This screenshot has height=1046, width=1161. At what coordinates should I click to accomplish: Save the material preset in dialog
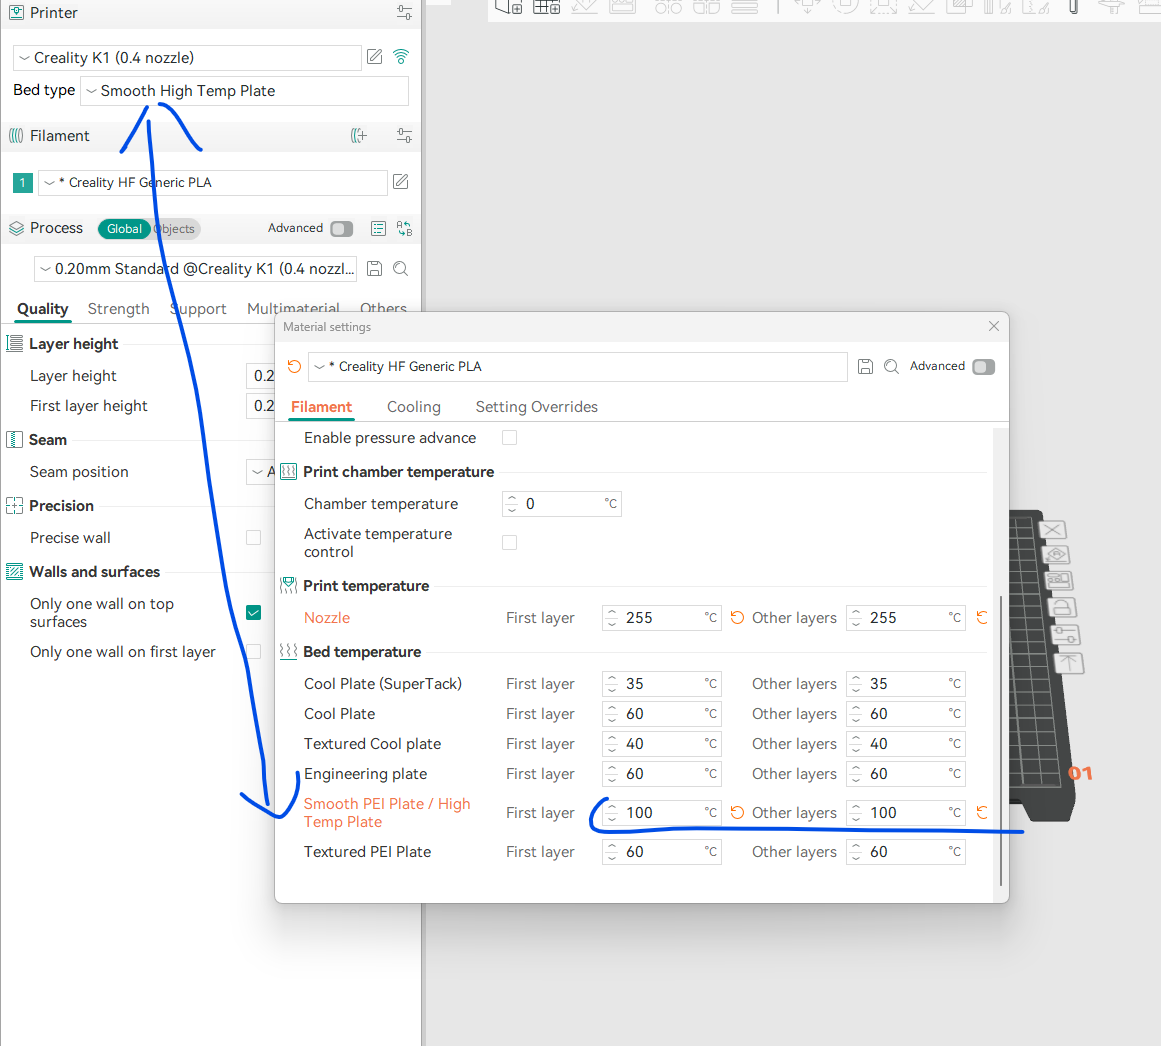coord(866,367)
